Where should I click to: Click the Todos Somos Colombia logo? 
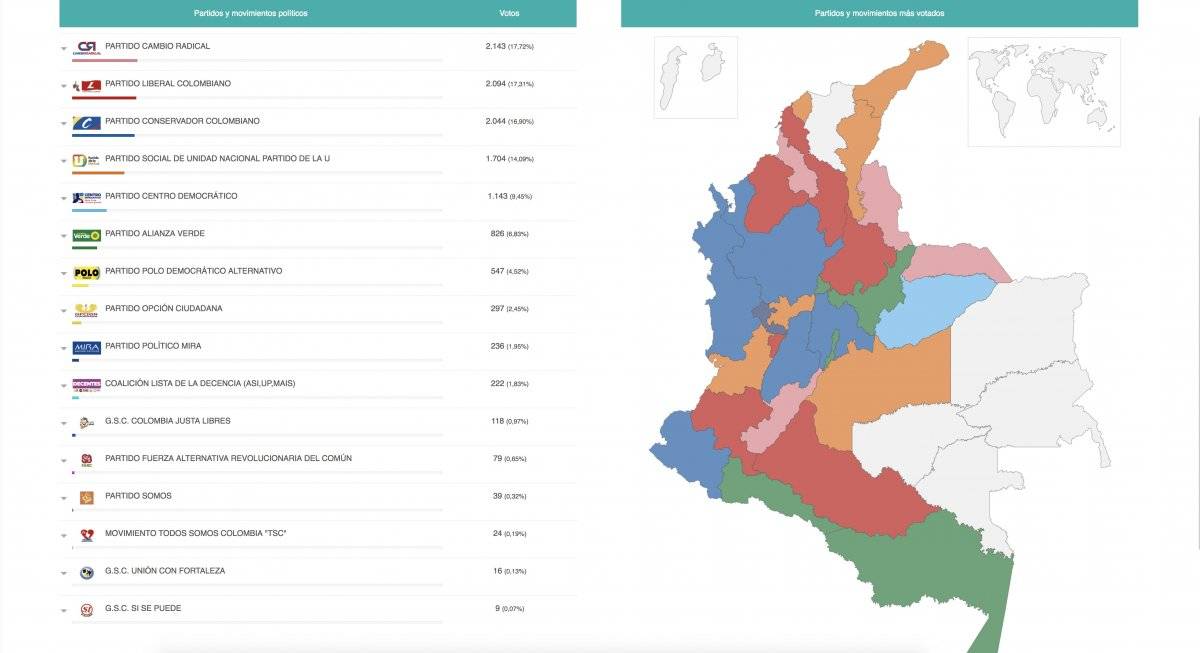87,535
